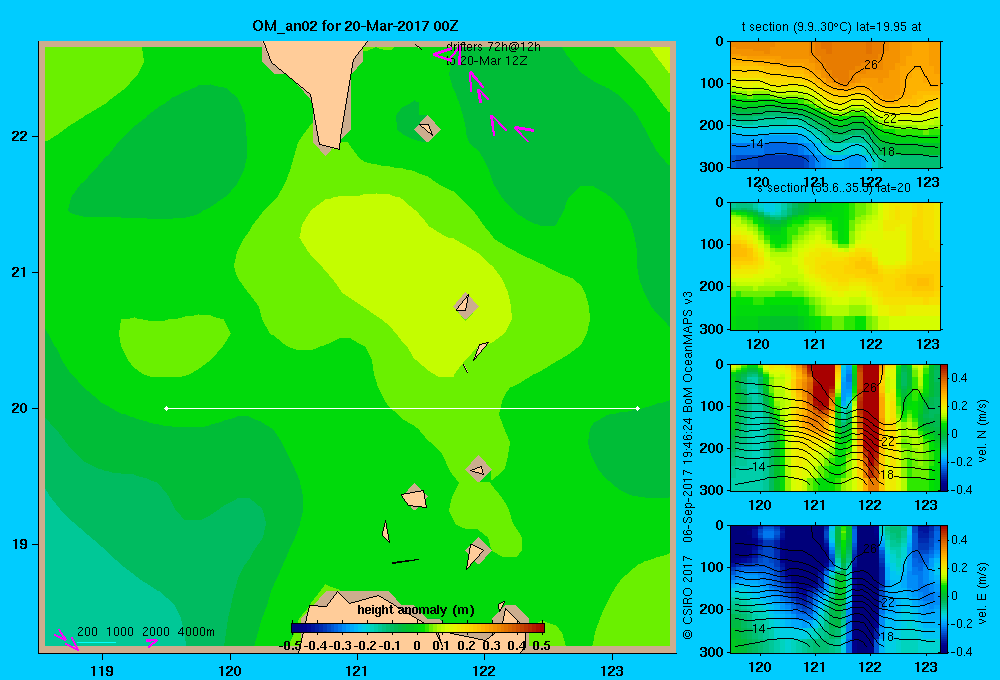The image size is (1000, 680).
Task: Click the '-0.5' value under the height anomaly colorbar
Action: click(x=290, y=646)
